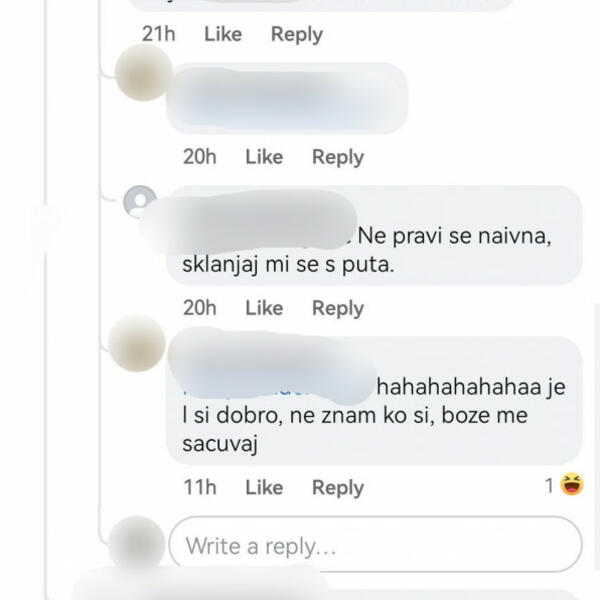This screenshot has height=600, width=600.
Task: Open the laughing reaction emoji count
Action: click(x=564, y=485)
